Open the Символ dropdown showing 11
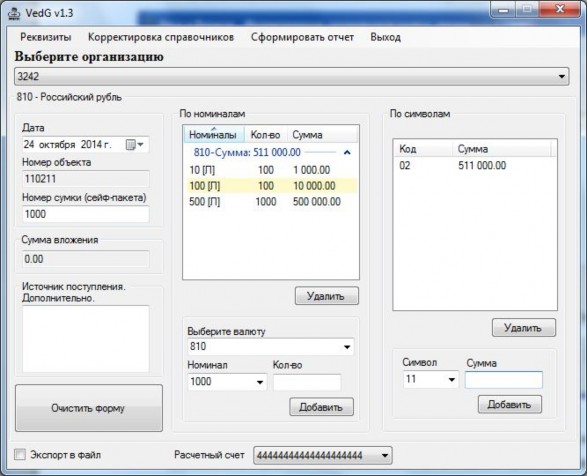Viewport: 587px width, 476px height. (x=451, y=380)
